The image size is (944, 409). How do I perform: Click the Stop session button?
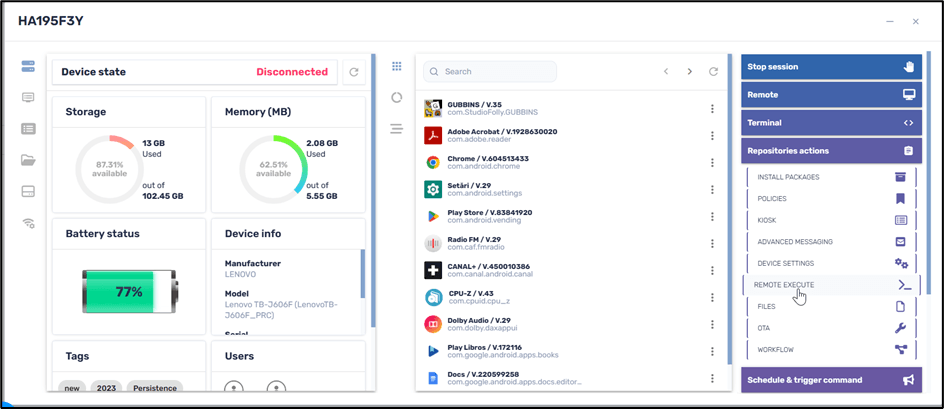(830, 67)
